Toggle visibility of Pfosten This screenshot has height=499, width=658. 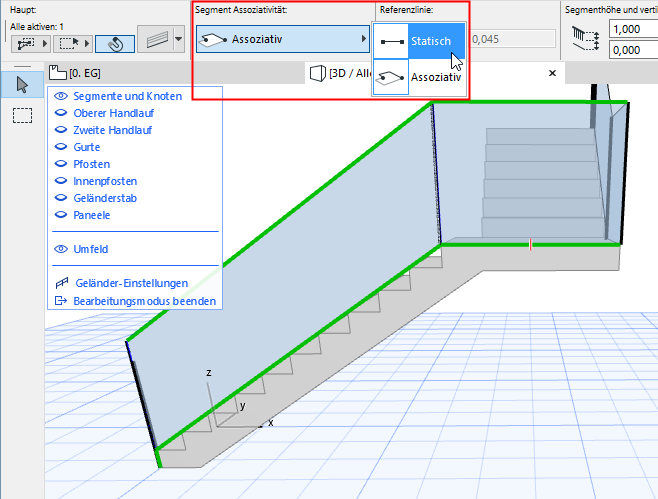tap(61, 164)
